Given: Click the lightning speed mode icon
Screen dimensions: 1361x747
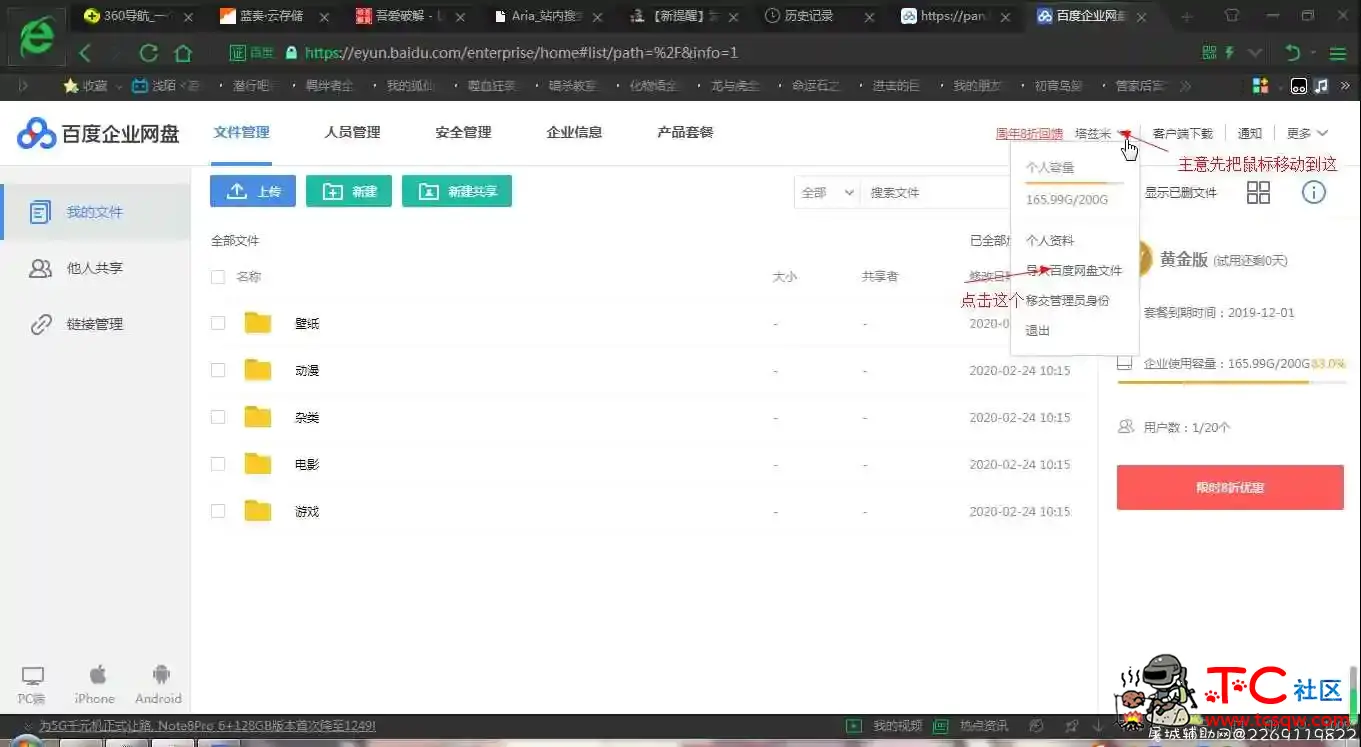Looking at the screenshot, I should [1230, 53].
